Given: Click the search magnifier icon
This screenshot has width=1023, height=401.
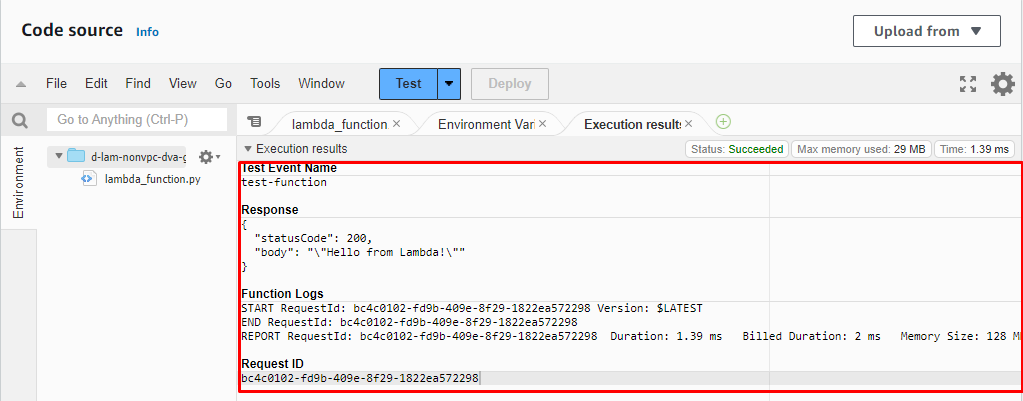Looking at the screenshot, I should 19,120.
